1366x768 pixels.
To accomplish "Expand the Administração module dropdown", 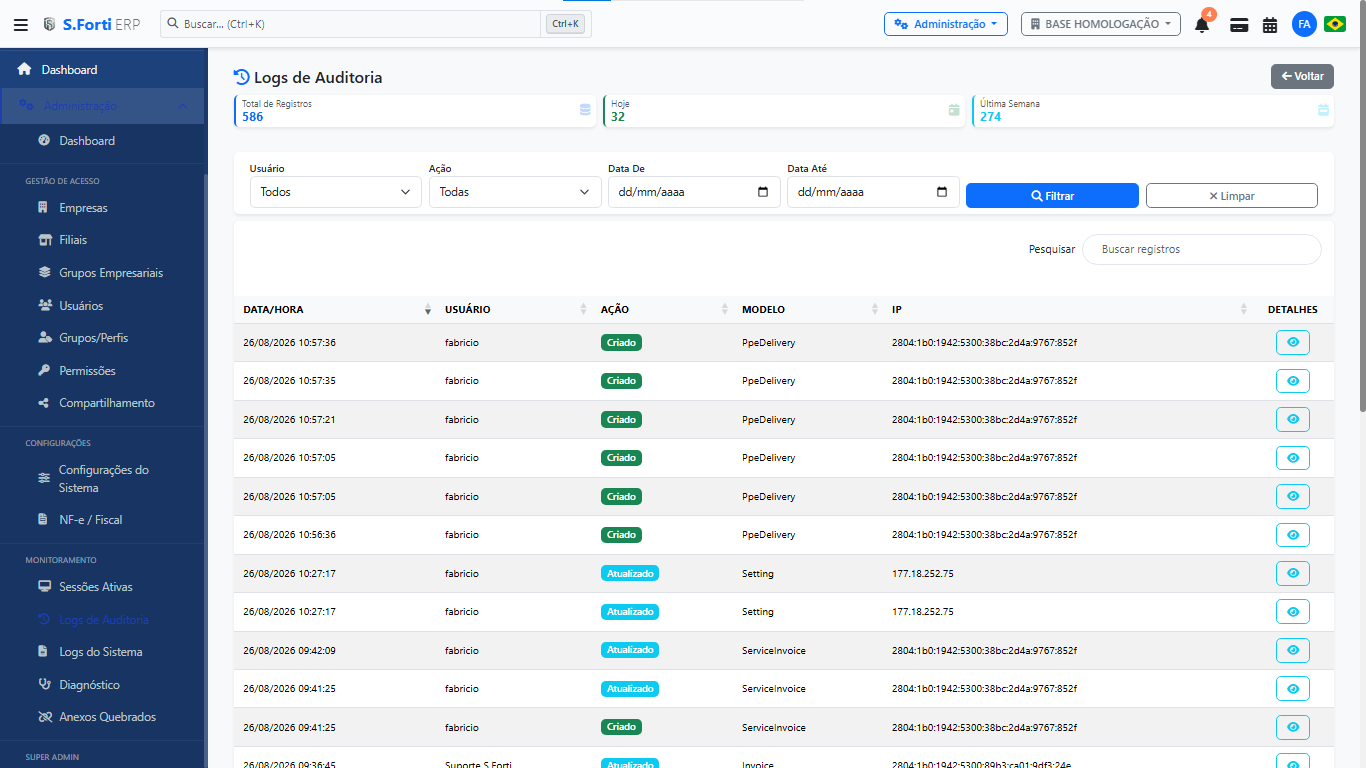I will (x=945, y=24).
